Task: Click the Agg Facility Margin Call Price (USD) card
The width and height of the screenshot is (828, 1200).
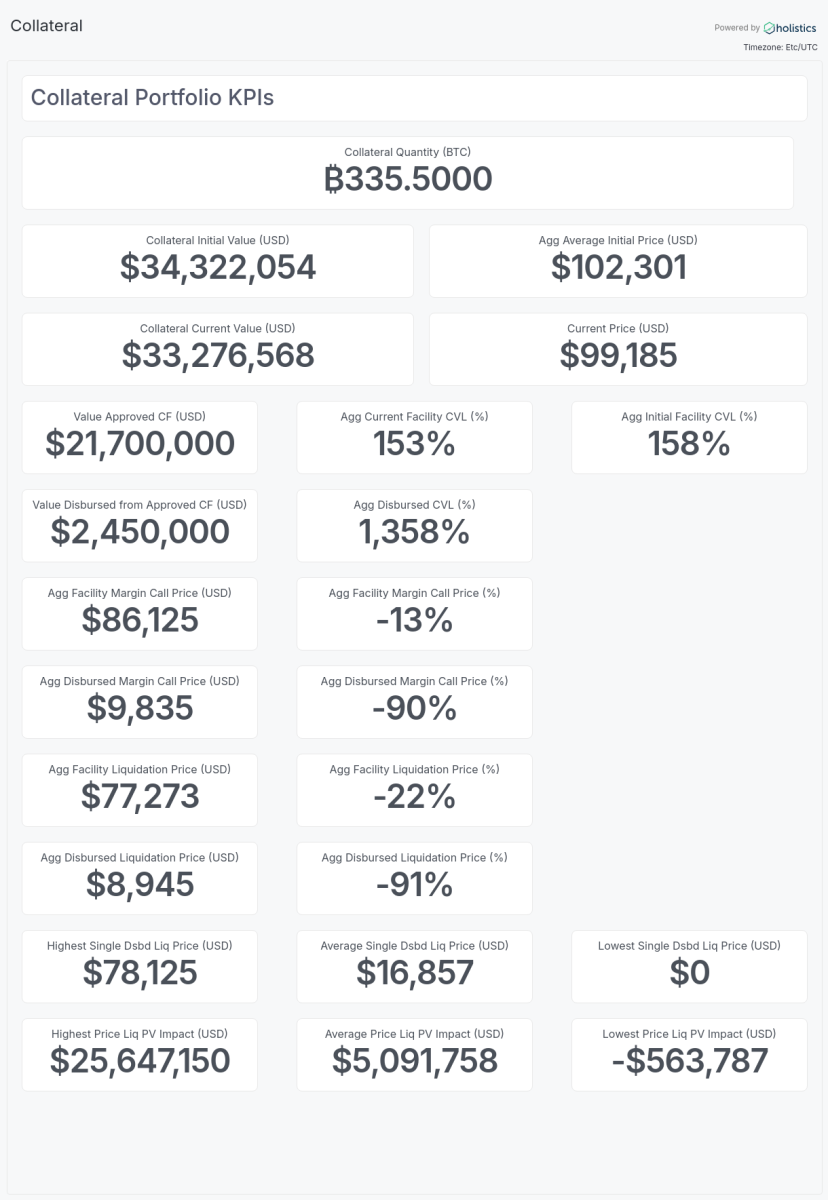Action: tap(139, 613)
